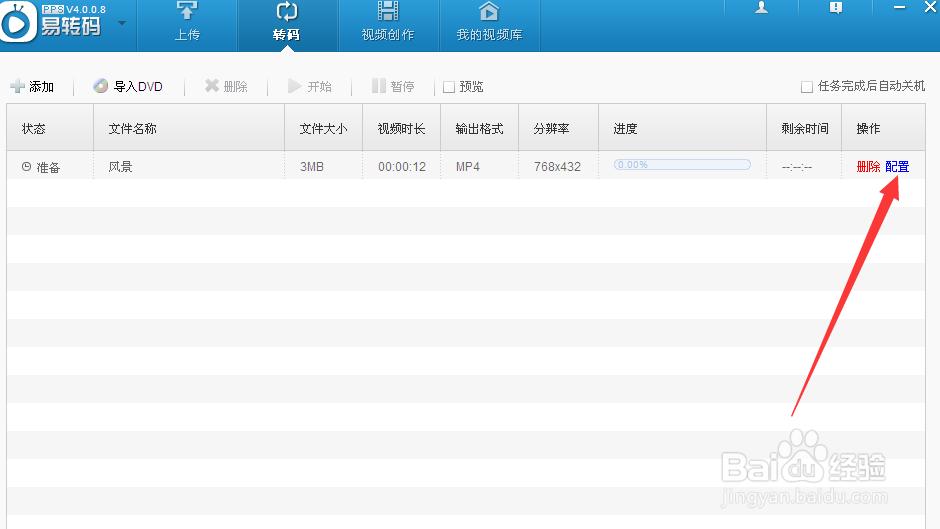Image resolution: width=940 pixels, height=529 pixels.
Task: Click the 暂停 pause button
Action: [393, 86]
